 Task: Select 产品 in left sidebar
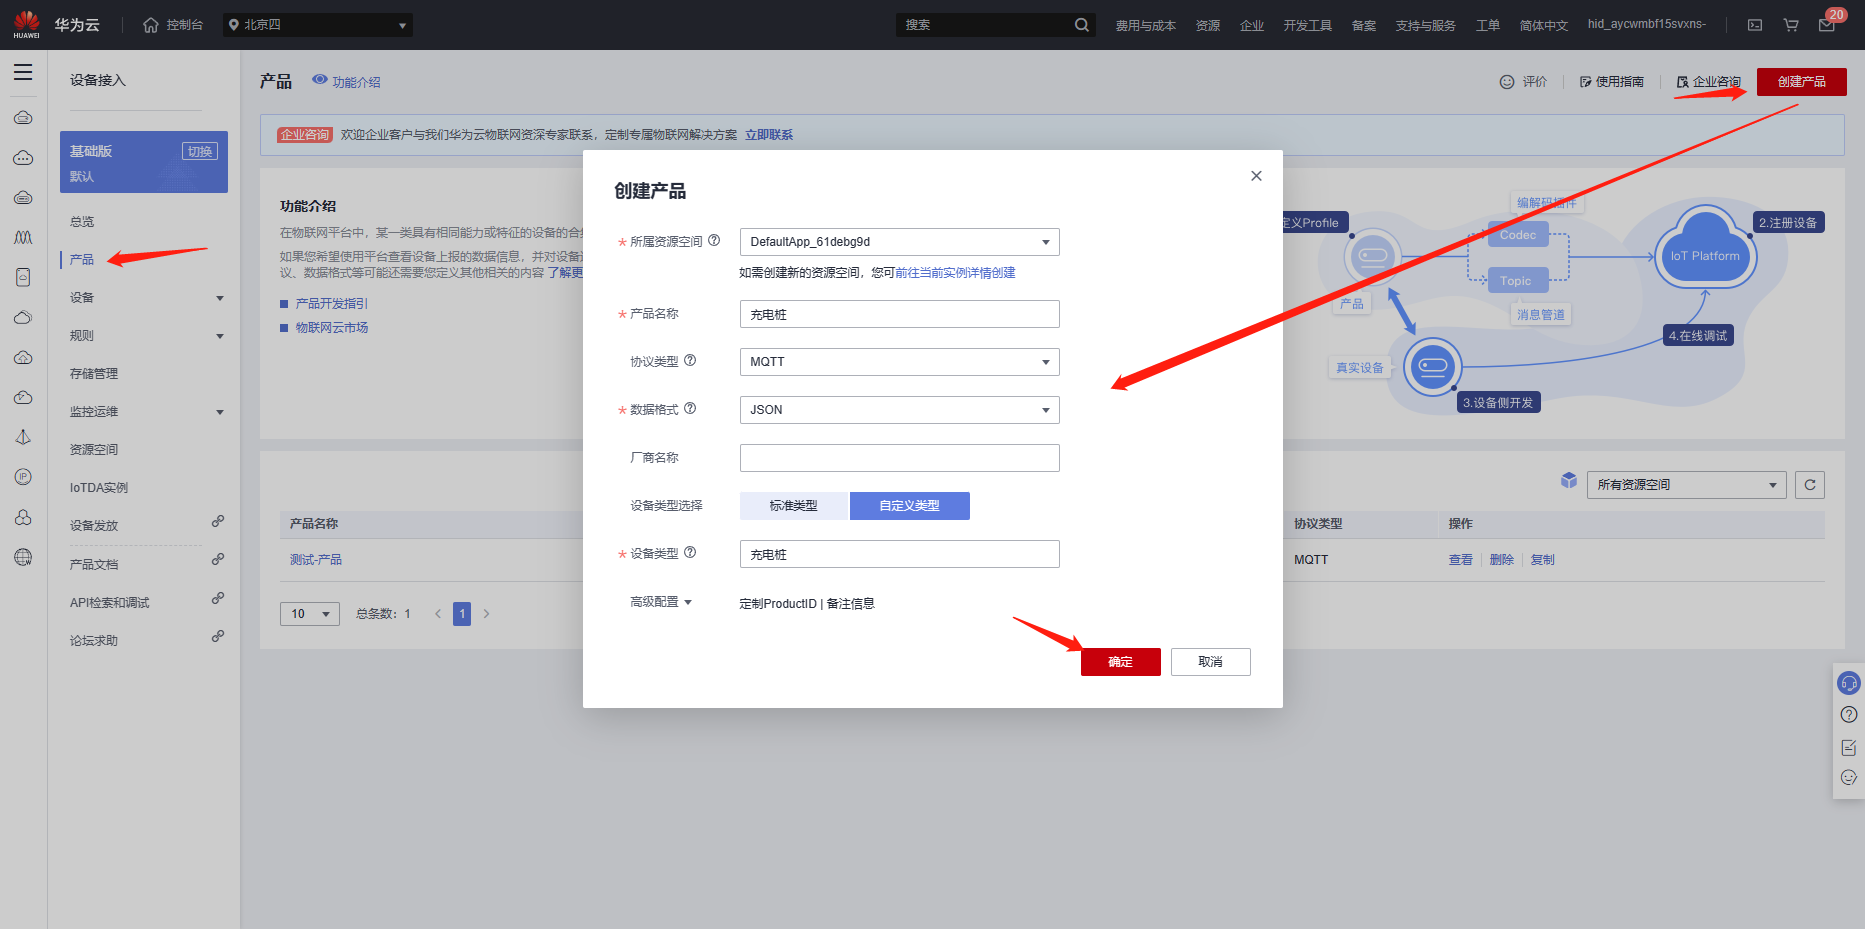82,260
